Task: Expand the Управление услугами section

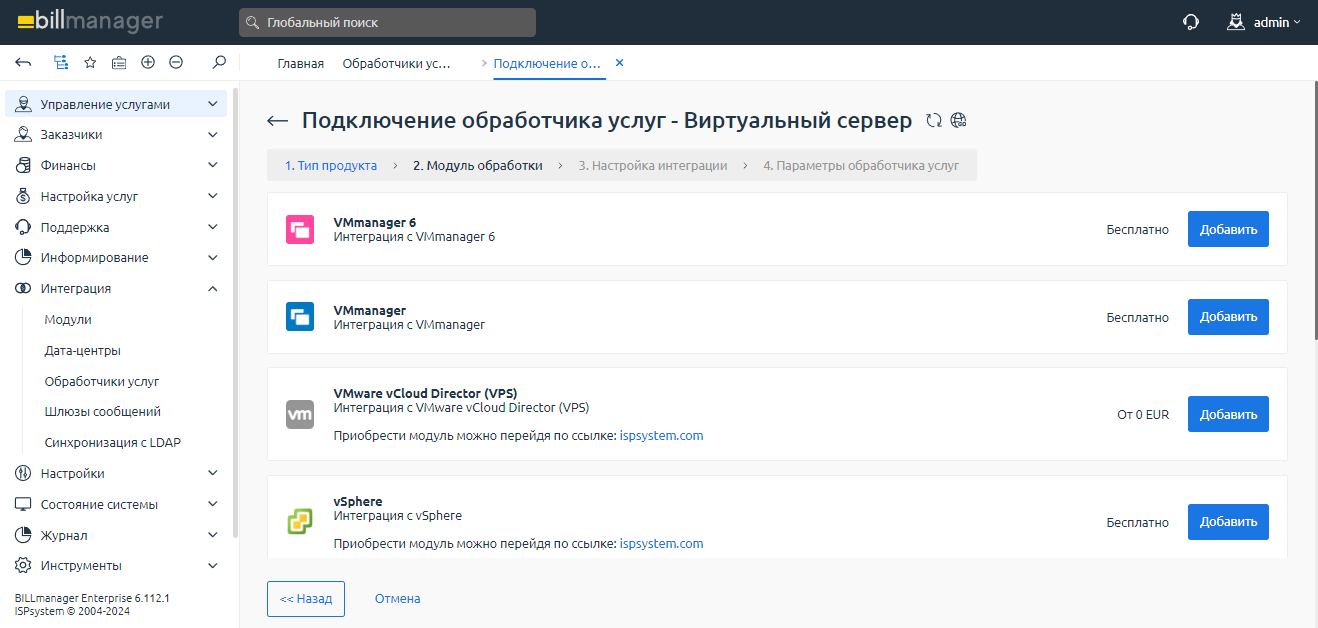Action: click(x=212, y=104)
